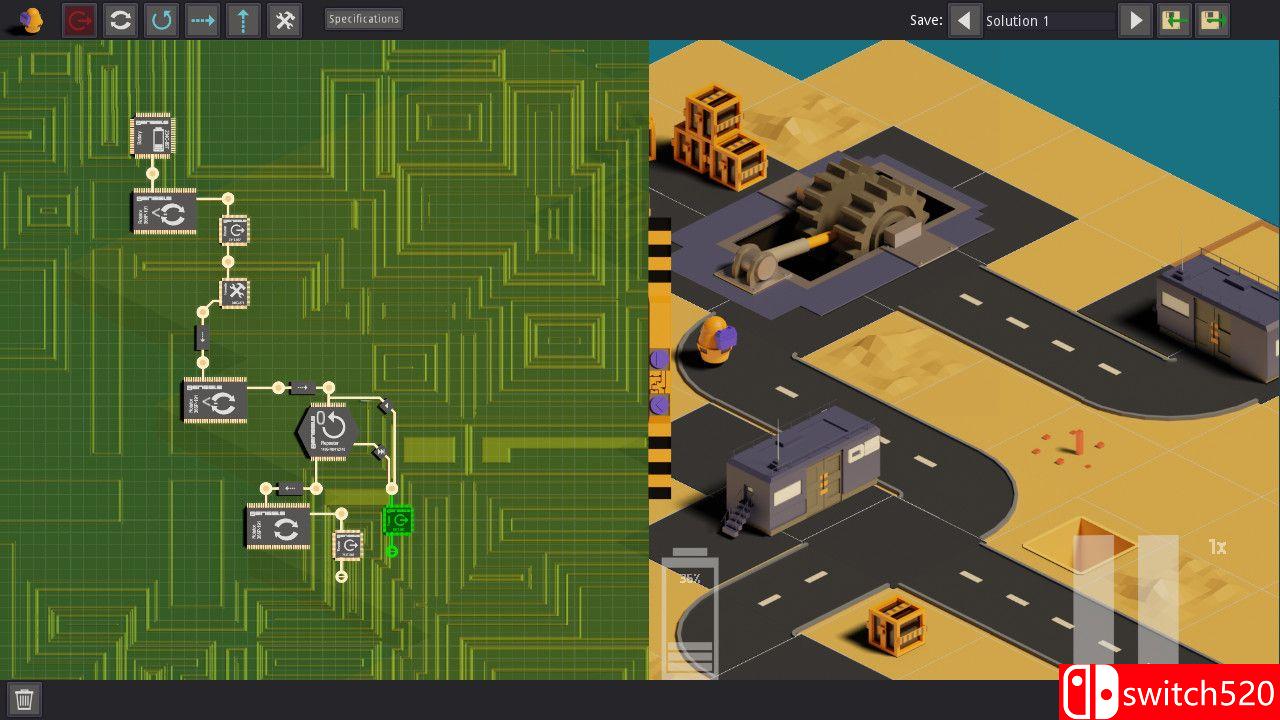Select the hammer and wrench tool
1280x720 pixels.
click(x=284, y=20)
